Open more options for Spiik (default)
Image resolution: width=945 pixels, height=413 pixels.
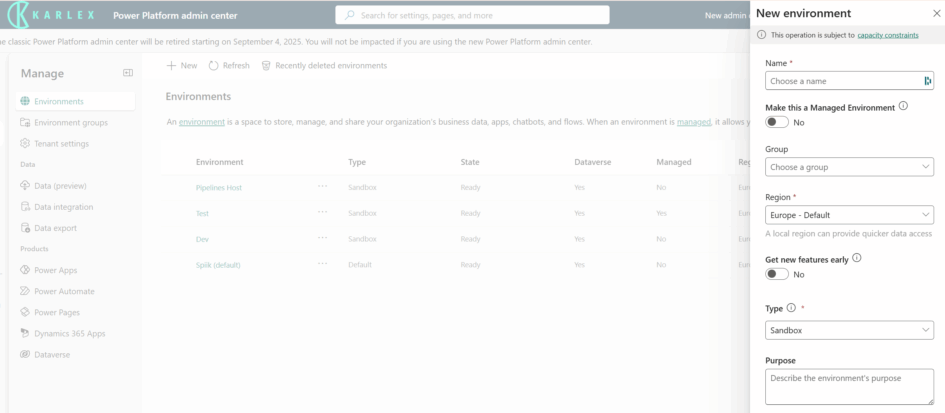(x=322, y=263)
